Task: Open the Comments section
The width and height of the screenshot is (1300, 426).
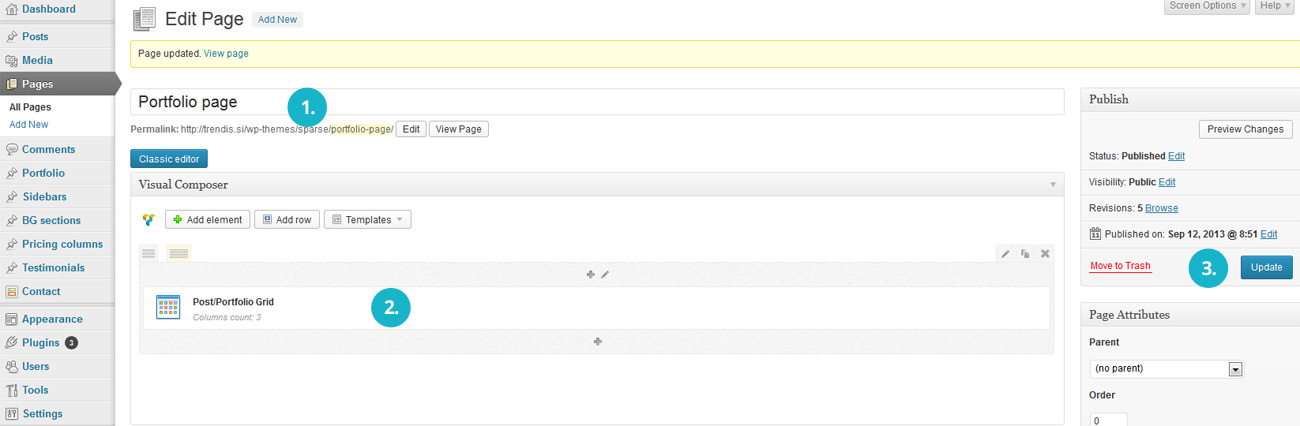Action: pyautogui.click(x=48, y=149)
